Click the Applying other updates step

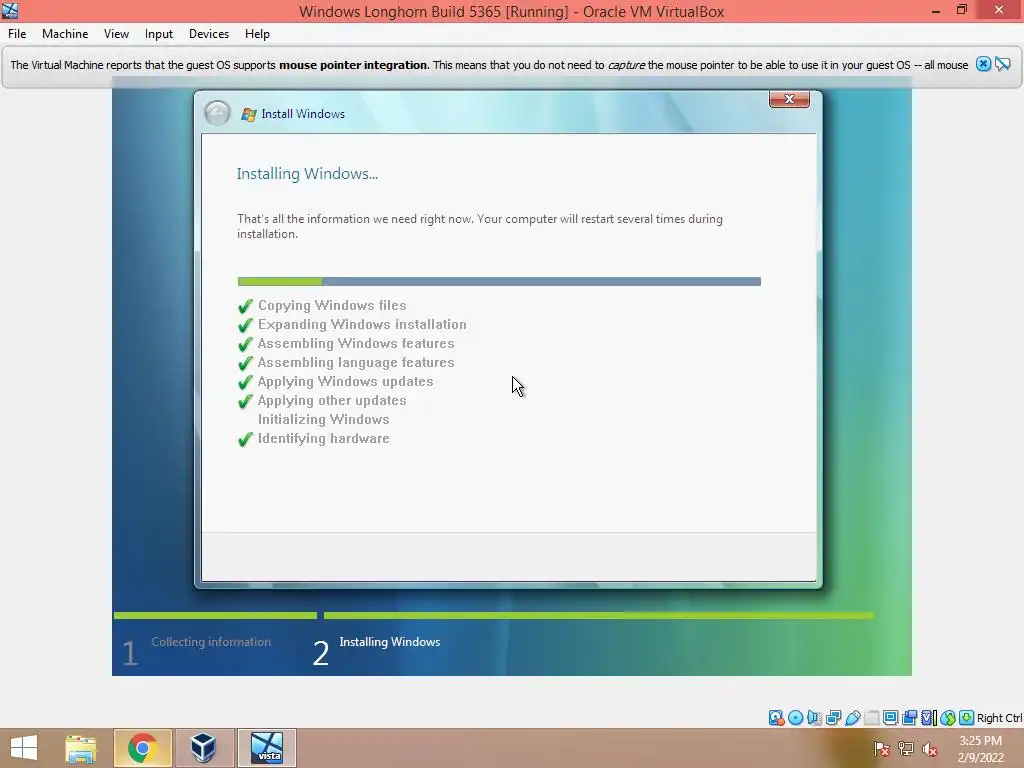332,400
